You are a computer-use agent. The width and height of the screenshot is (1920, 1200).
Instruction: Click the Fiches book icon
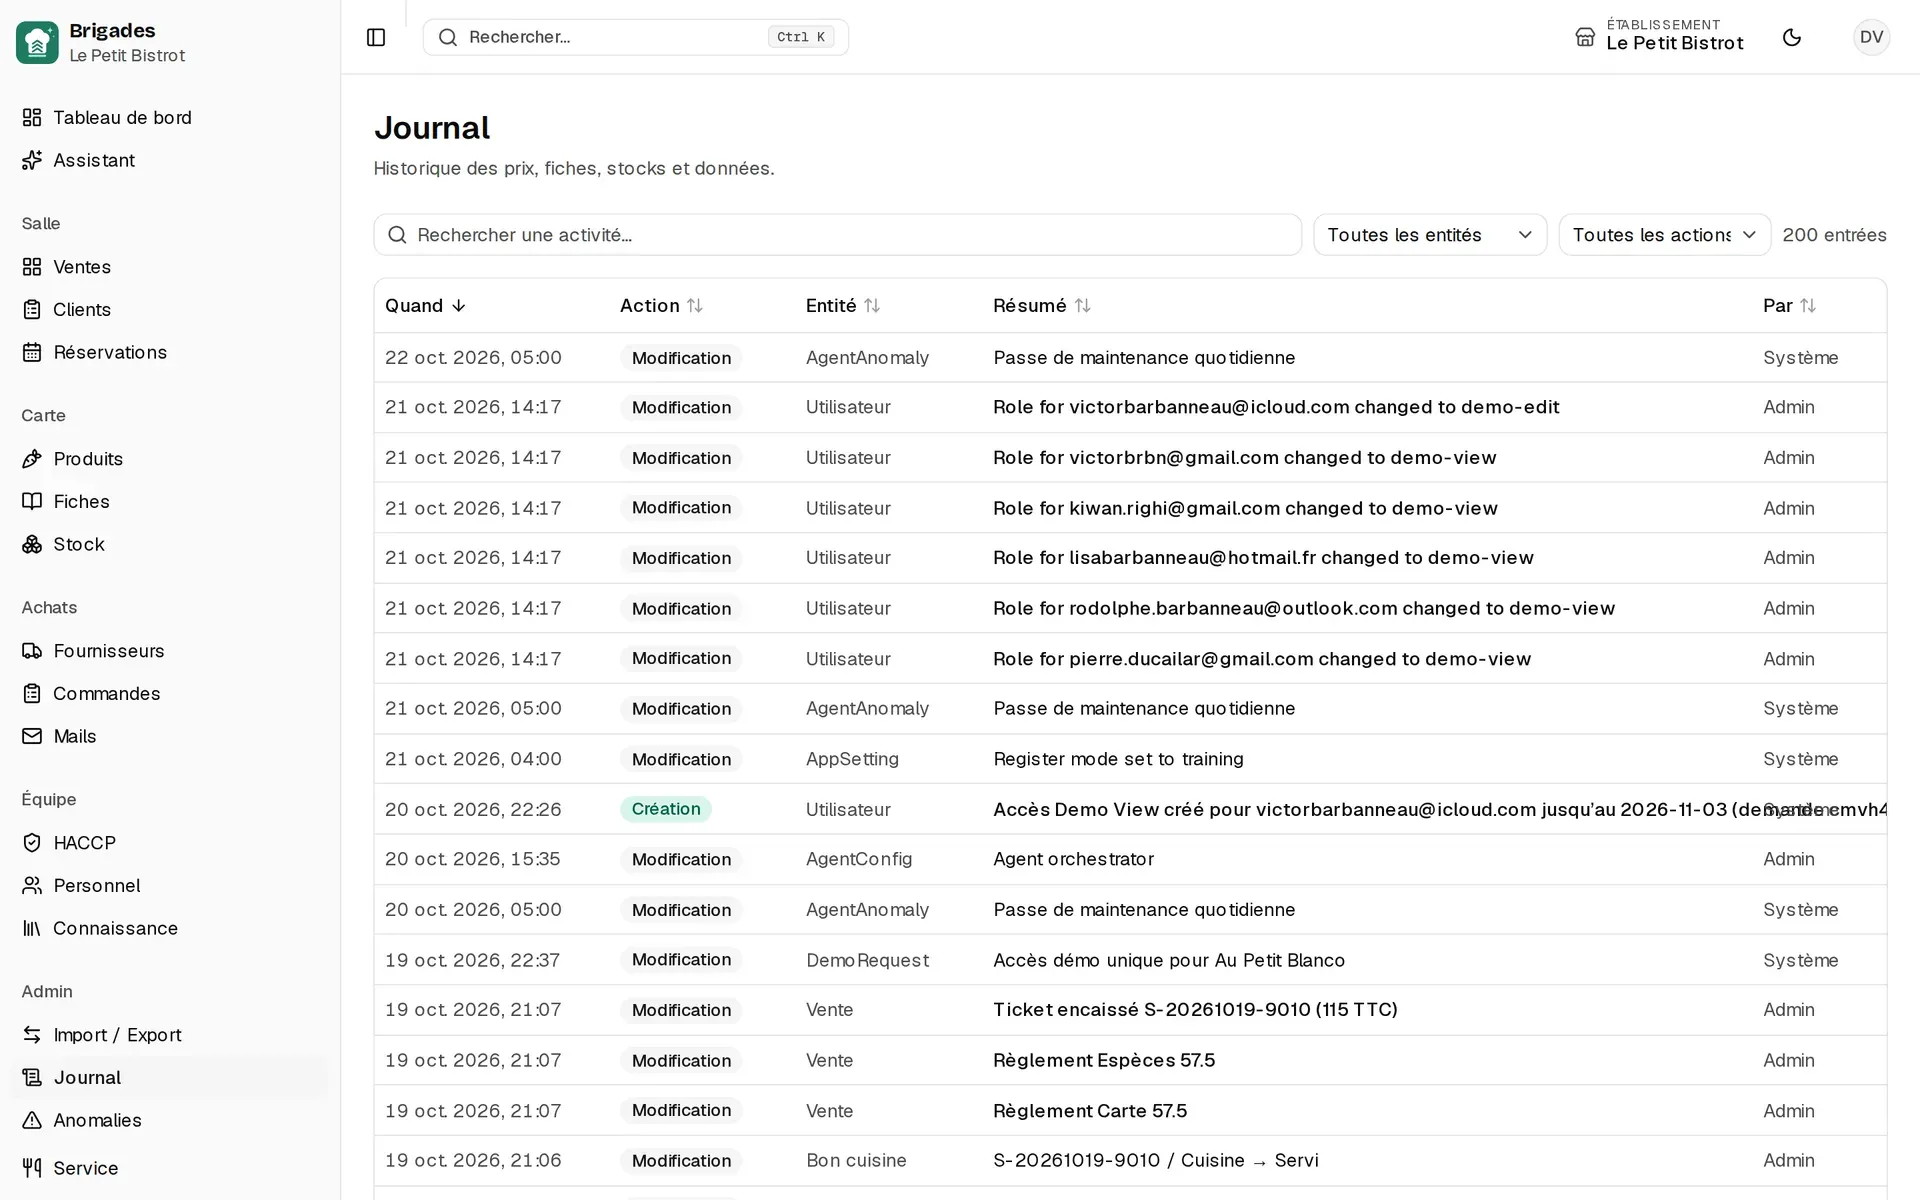pos(32,502)
